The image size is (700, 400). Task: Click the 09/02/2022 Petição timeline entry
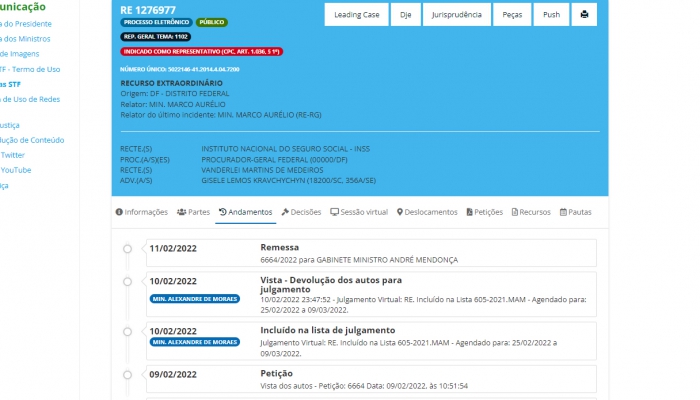[x=370, y=379]
